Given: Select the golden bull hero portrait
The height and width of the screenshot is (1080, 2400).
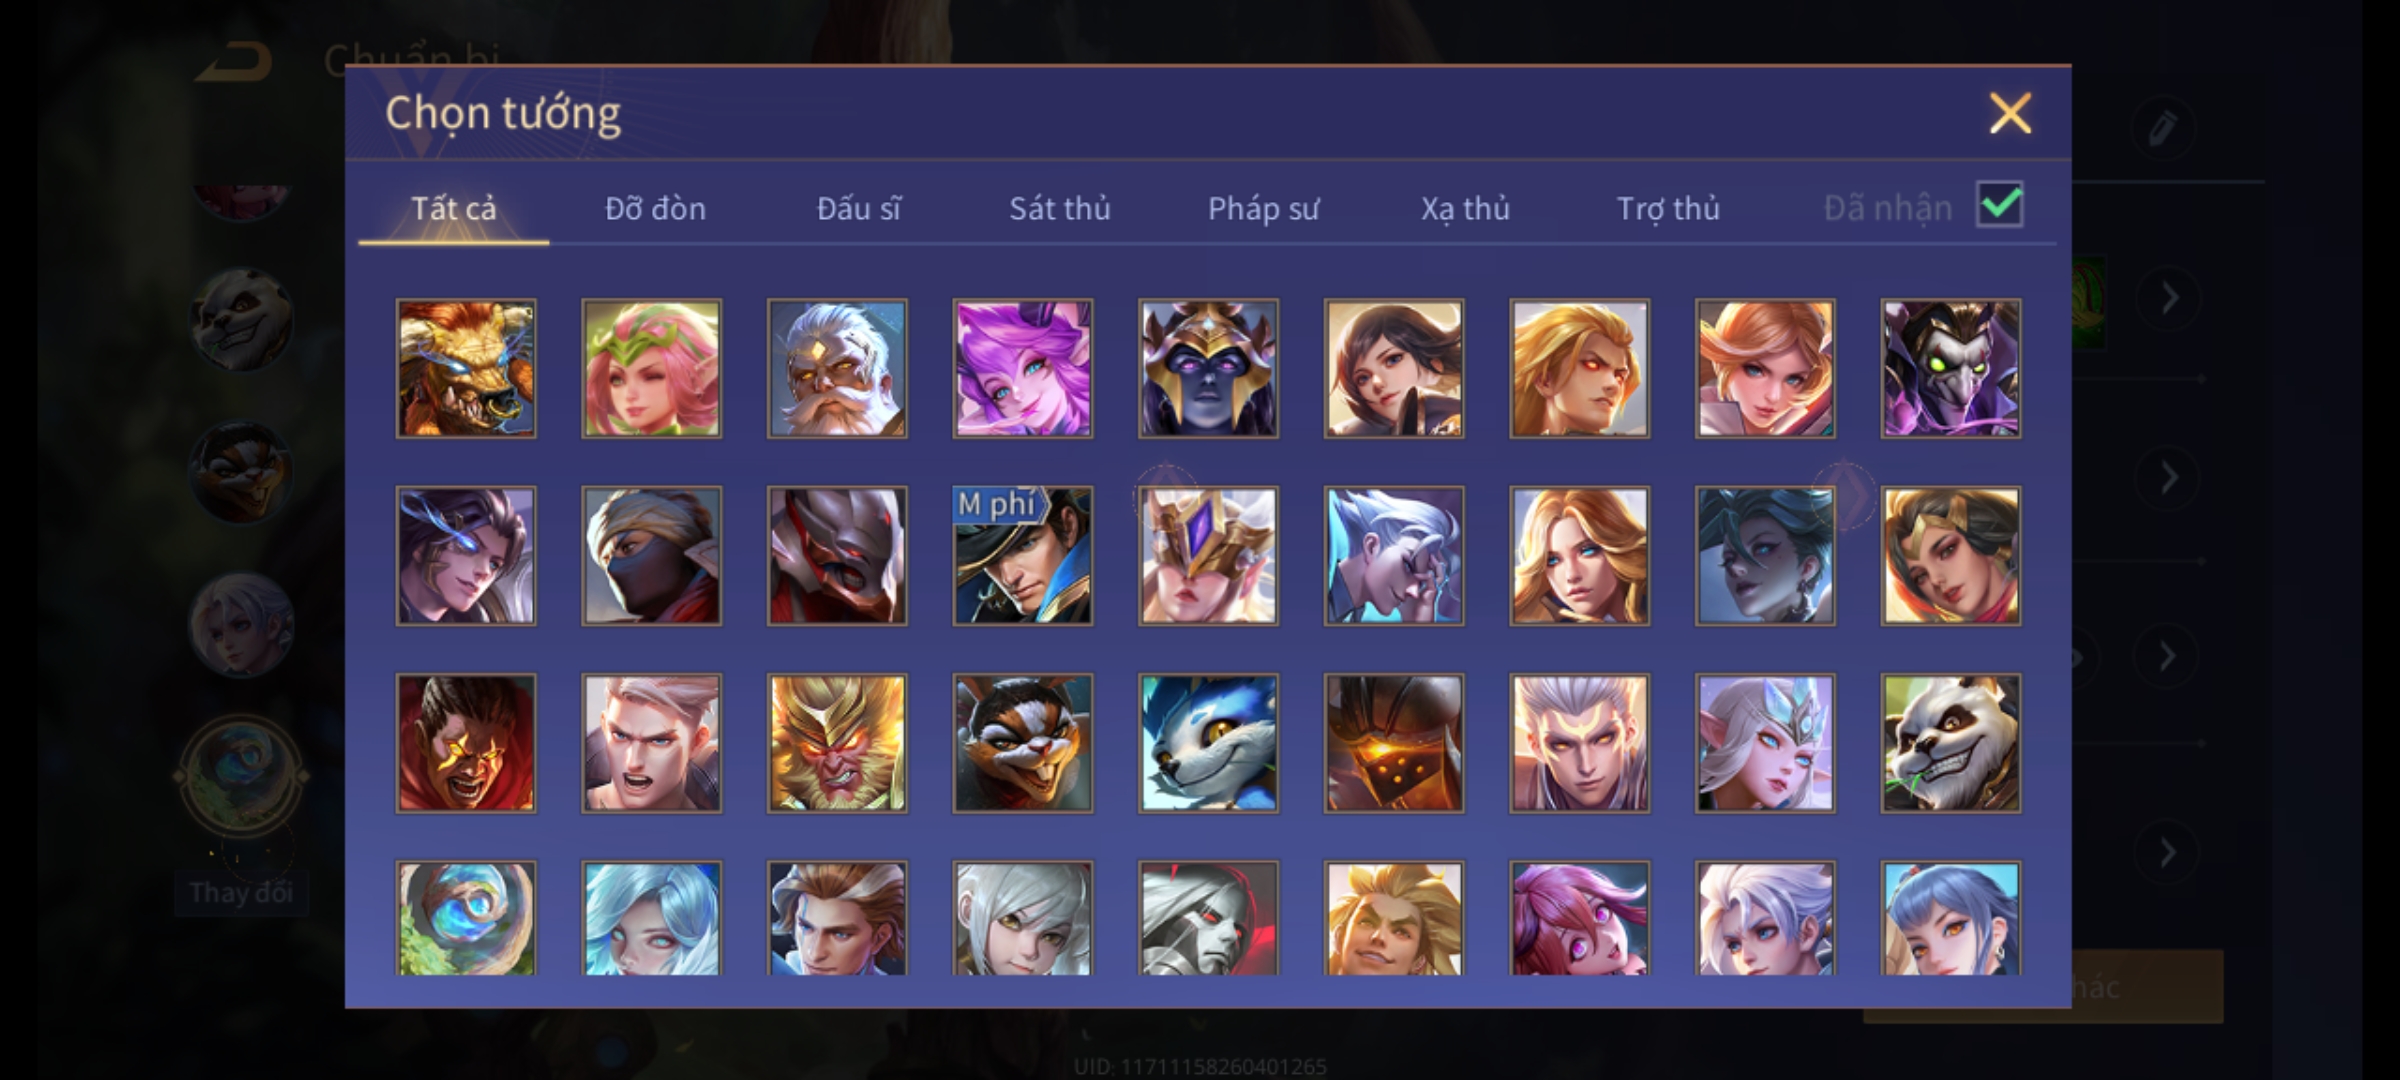Looking at the screenshot, I should click(466, 369).
